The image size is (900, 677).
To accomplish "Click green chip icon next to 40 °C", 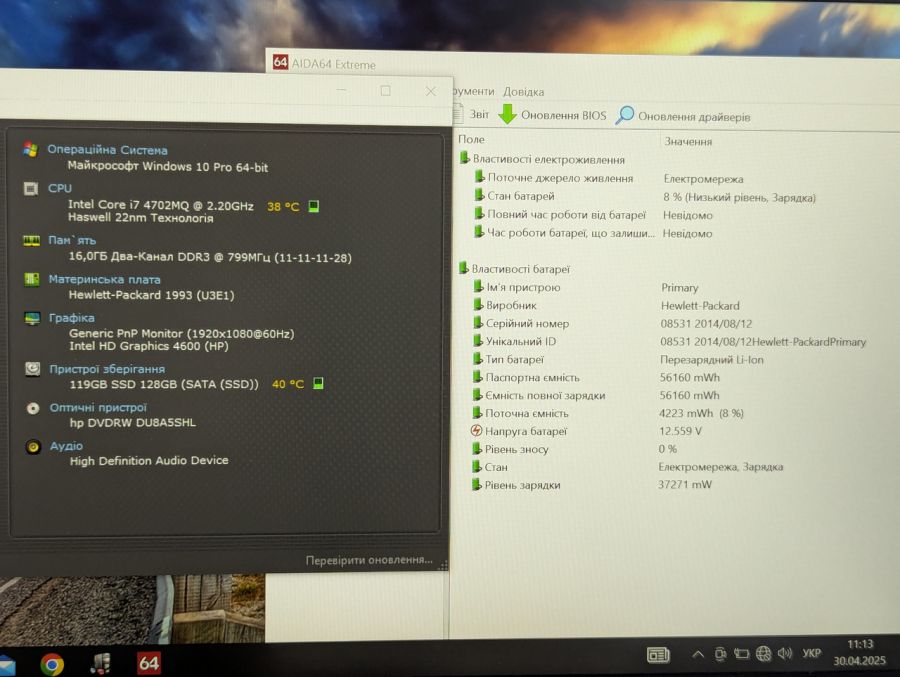I will pos(318,383).
